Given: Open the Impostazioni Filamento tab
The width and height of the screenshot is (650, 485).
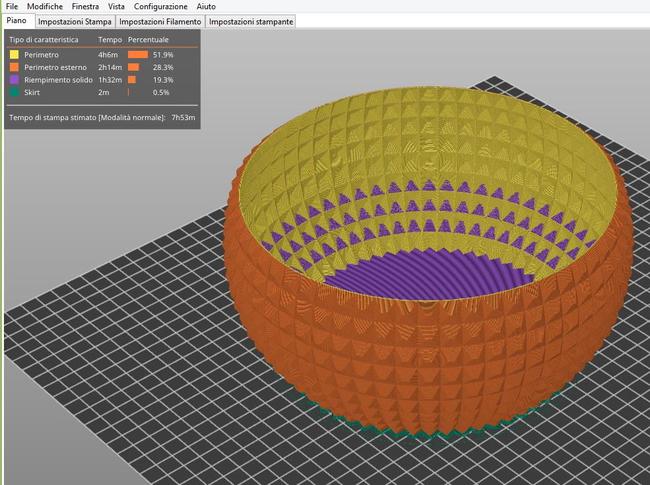Looking at the screenshot, I should click(161, 20).
